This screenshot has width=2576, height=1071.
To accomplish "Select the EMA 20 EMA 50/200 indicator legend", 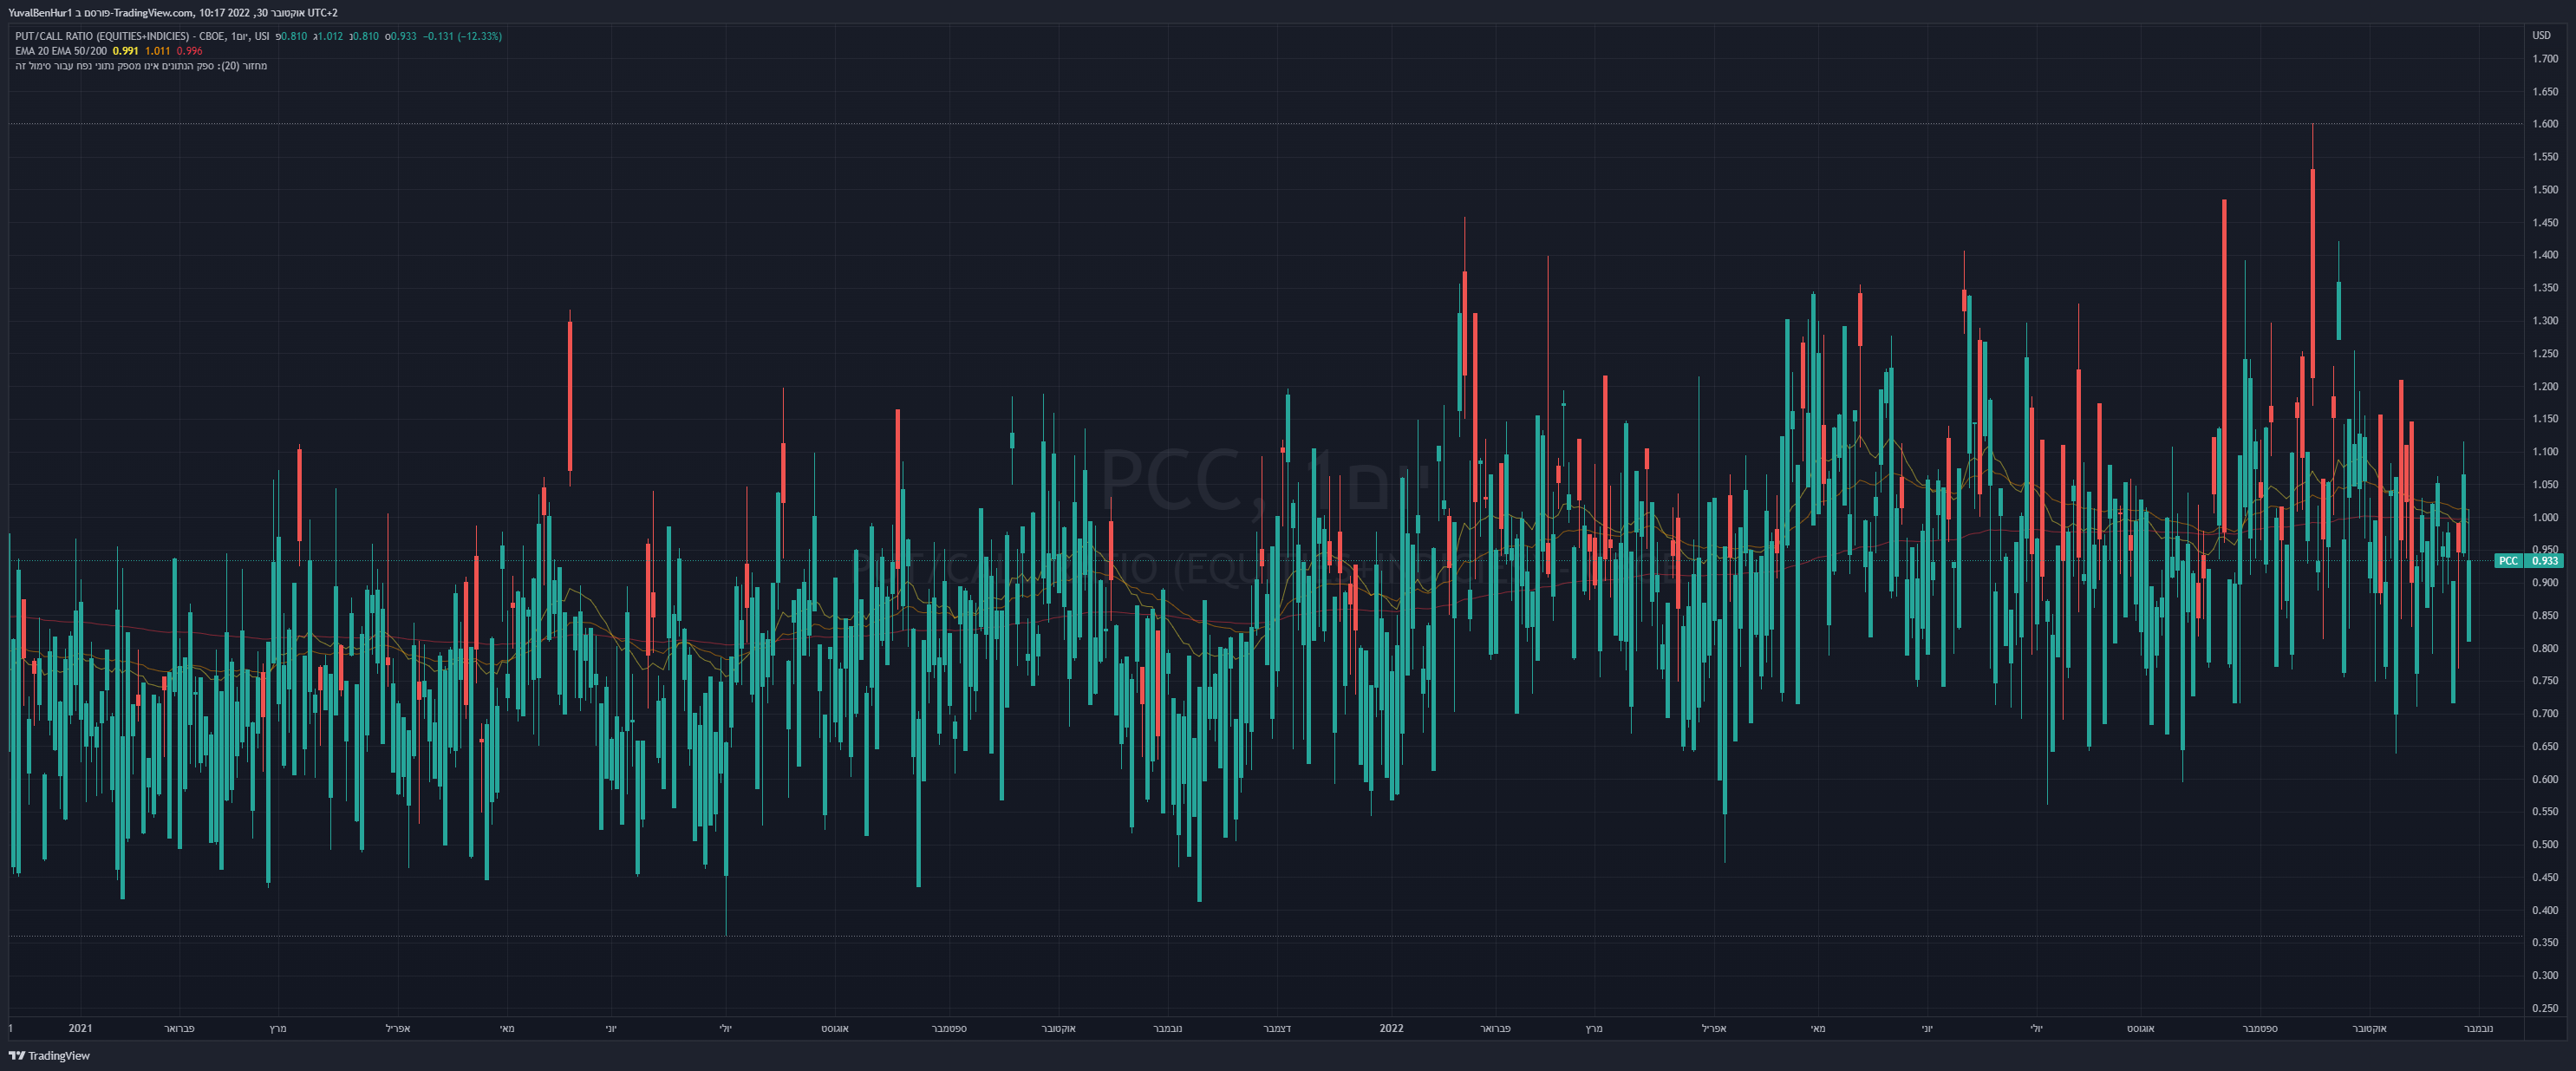I will pos(61,51).
